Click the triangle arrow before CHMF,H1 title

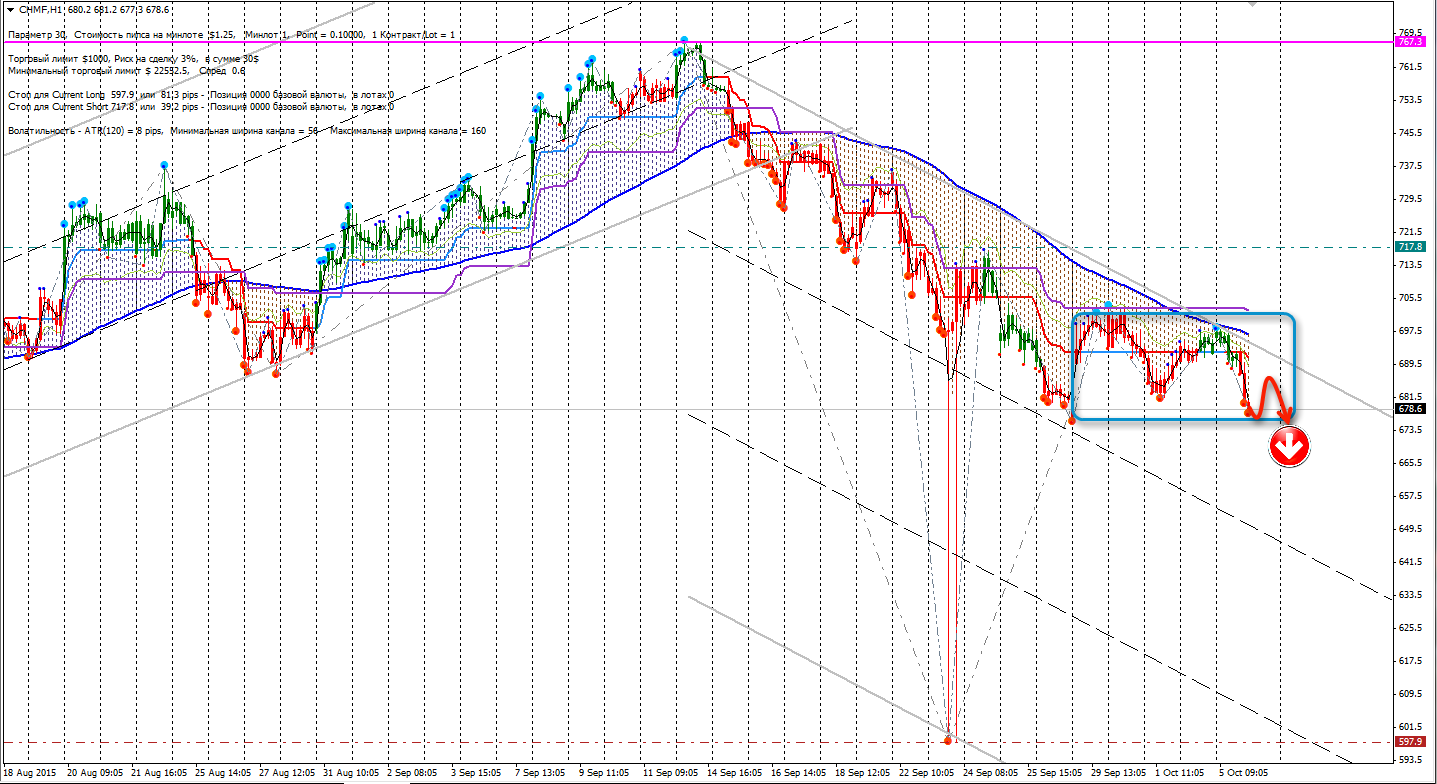(8, 10)
